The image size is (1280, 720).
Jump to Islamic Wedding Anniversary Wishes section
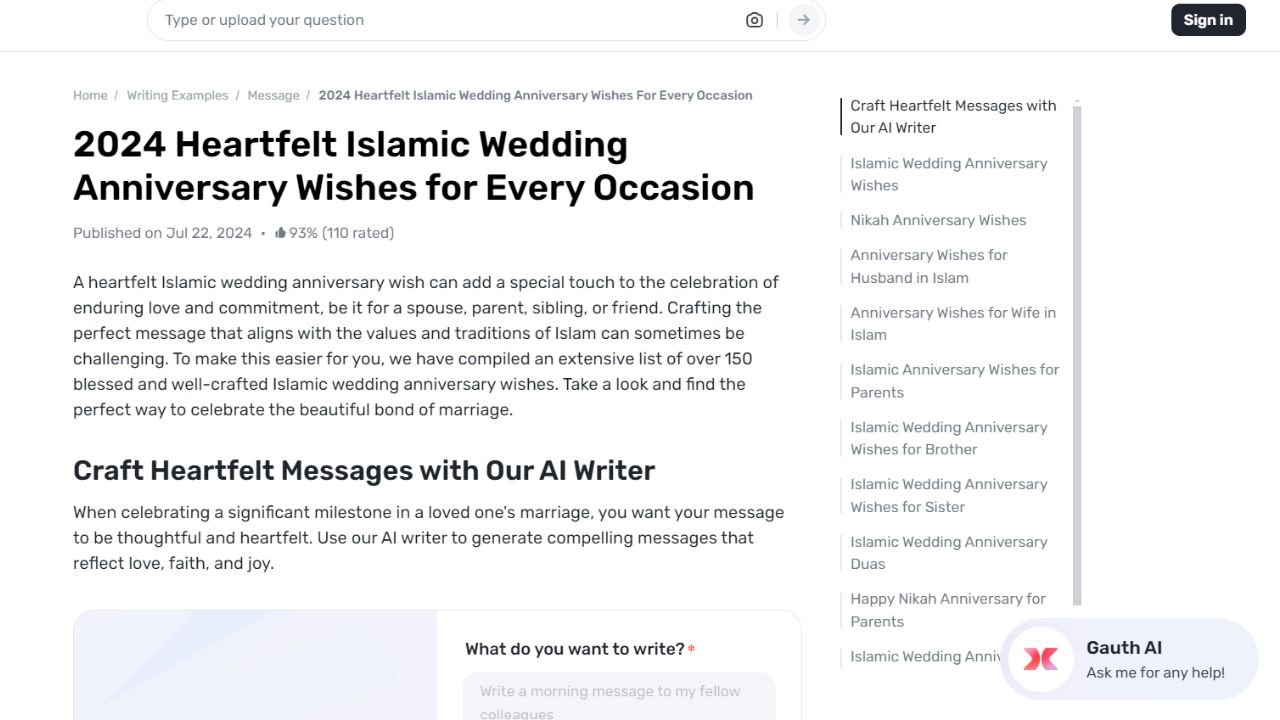click(x=948, y=174)
